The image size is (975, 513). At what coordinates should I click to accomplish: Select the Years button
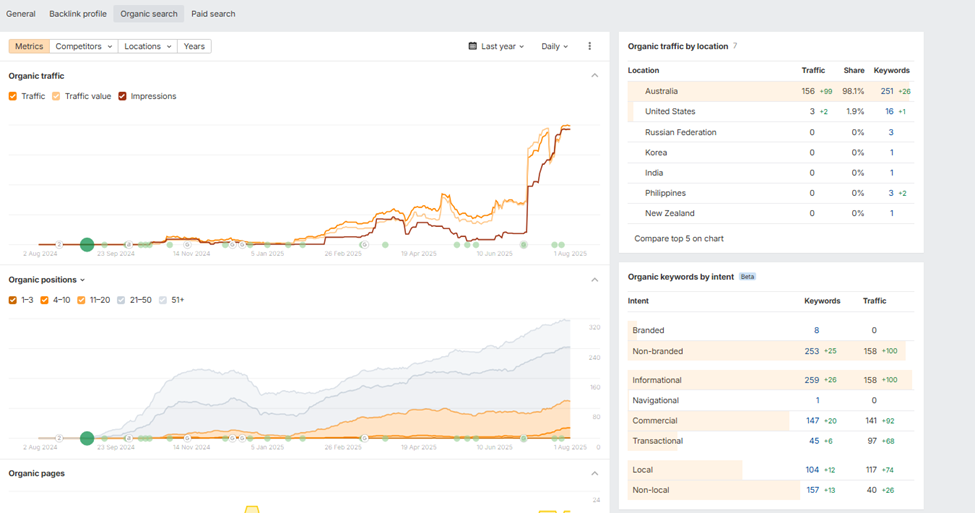click(x=194, y=46)
